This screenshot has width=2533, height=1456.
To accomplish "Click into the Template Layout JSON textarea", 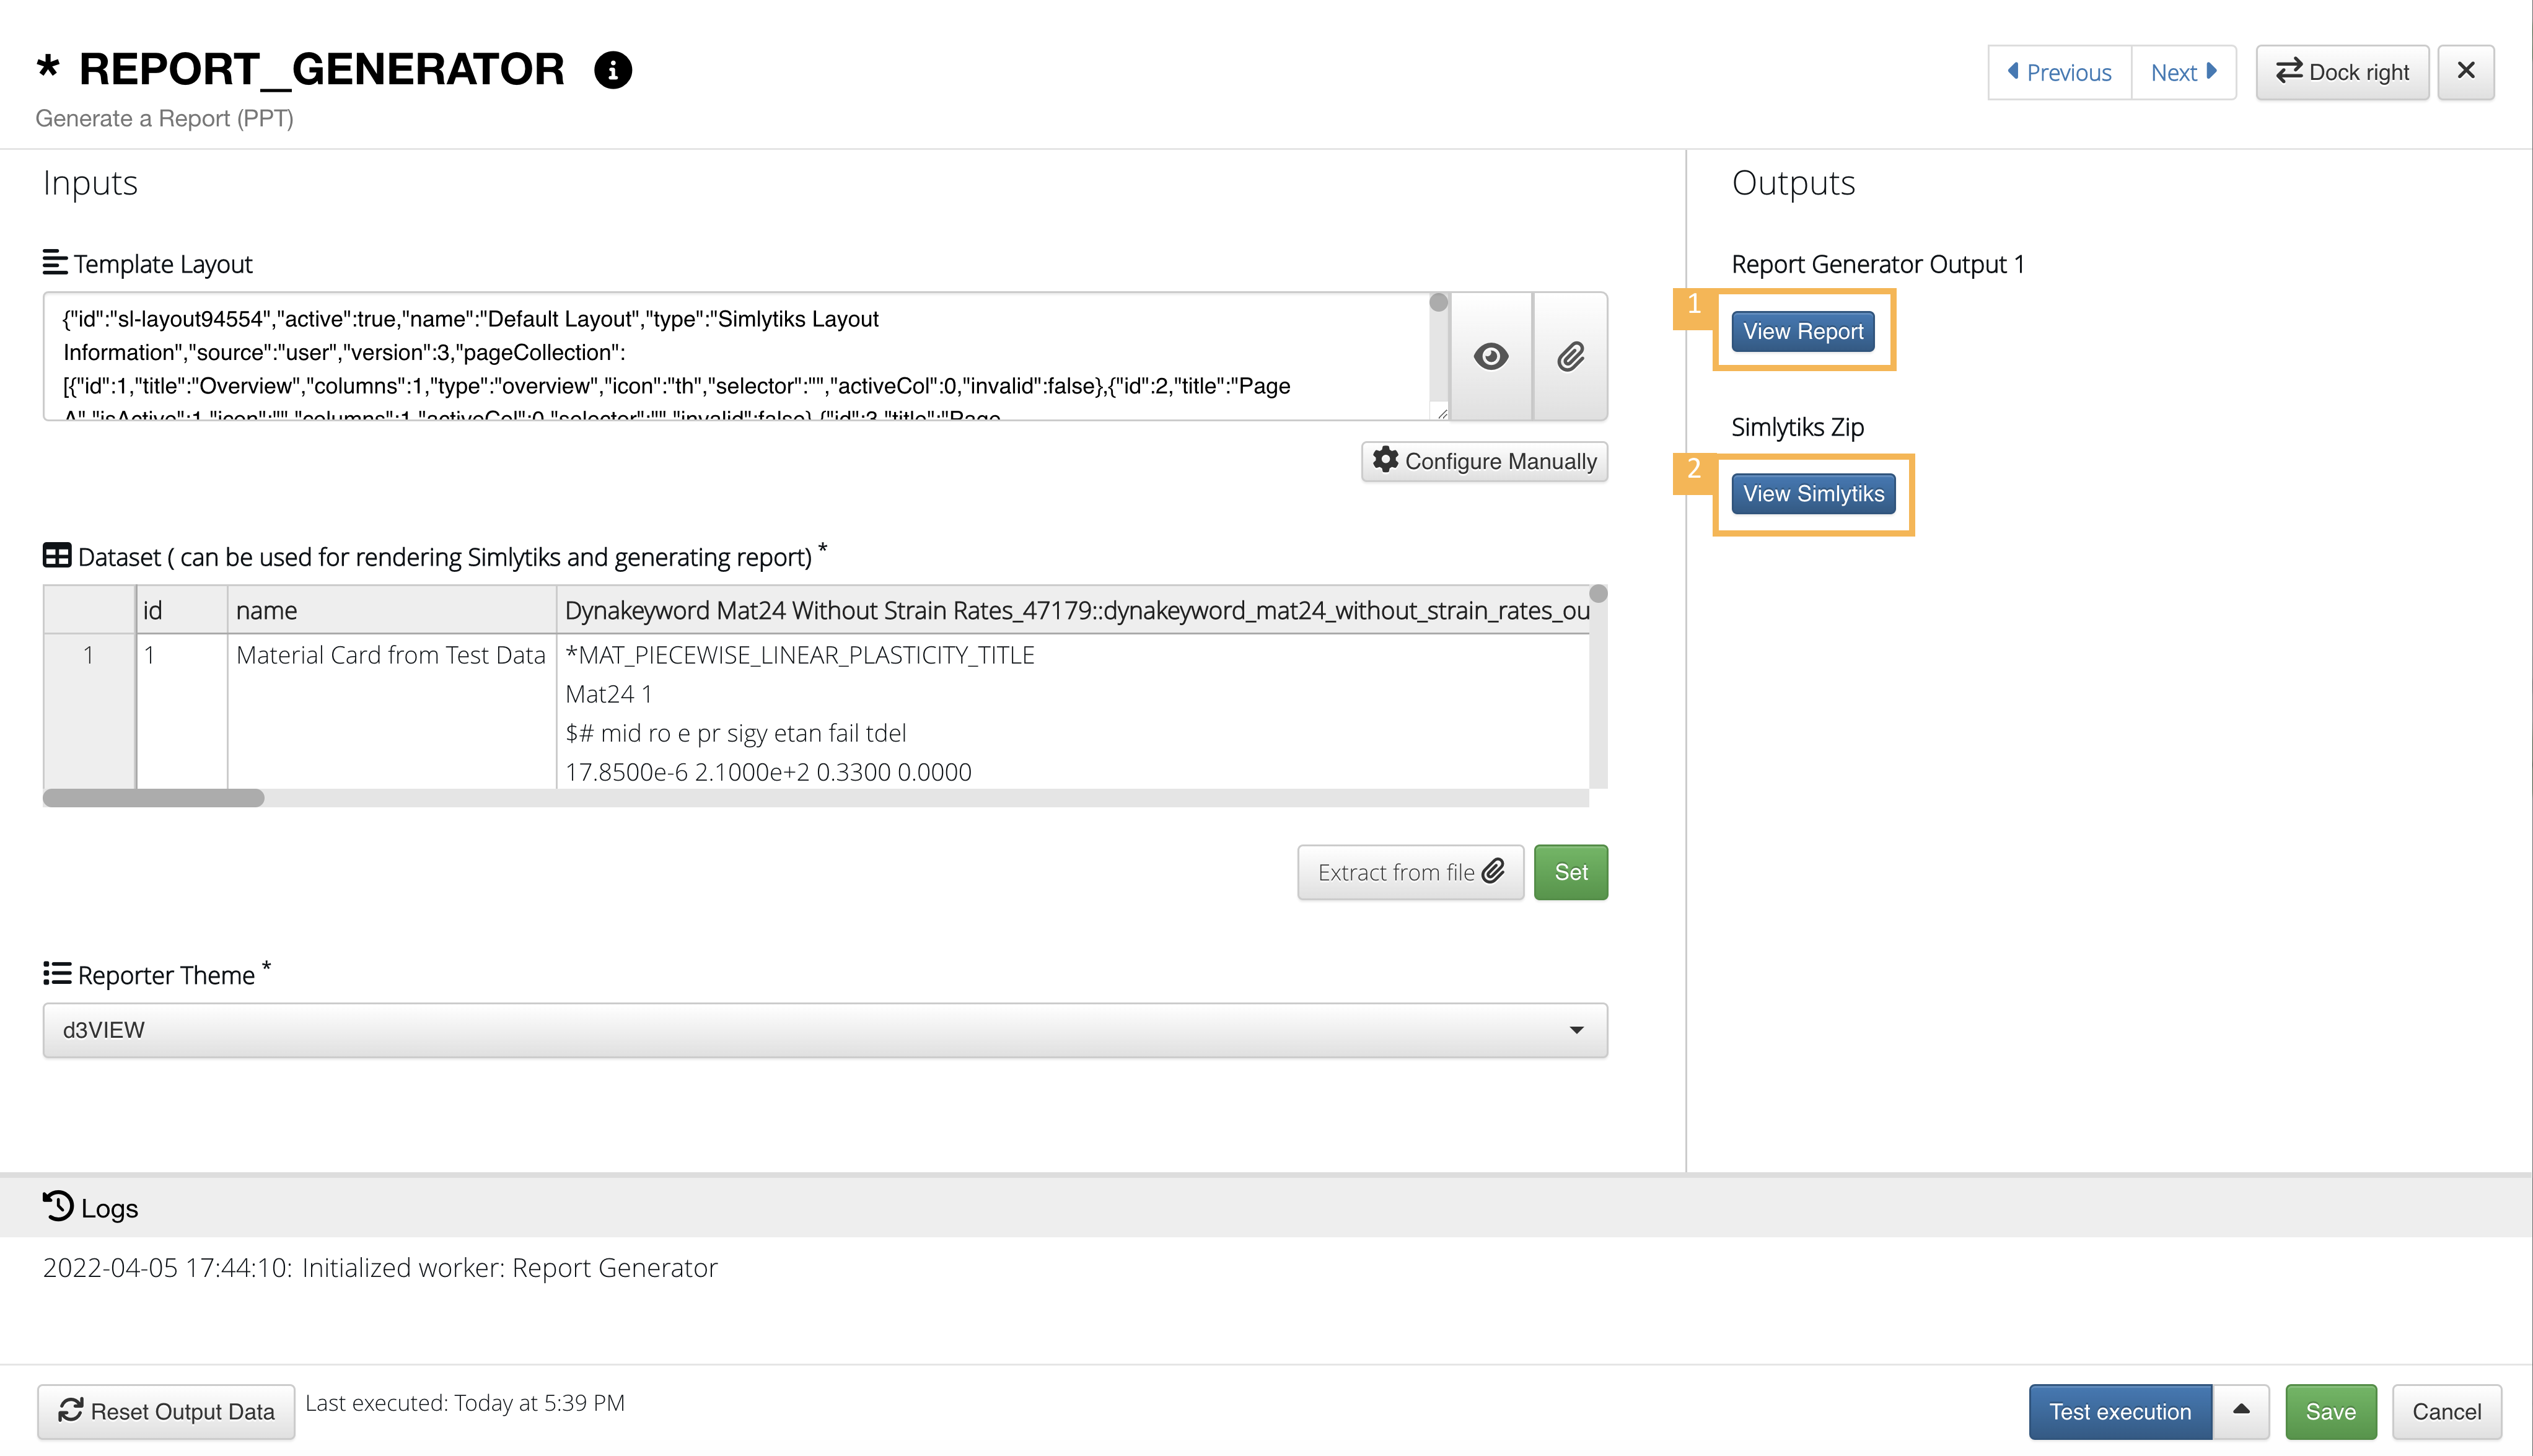I will pos(736,356).
